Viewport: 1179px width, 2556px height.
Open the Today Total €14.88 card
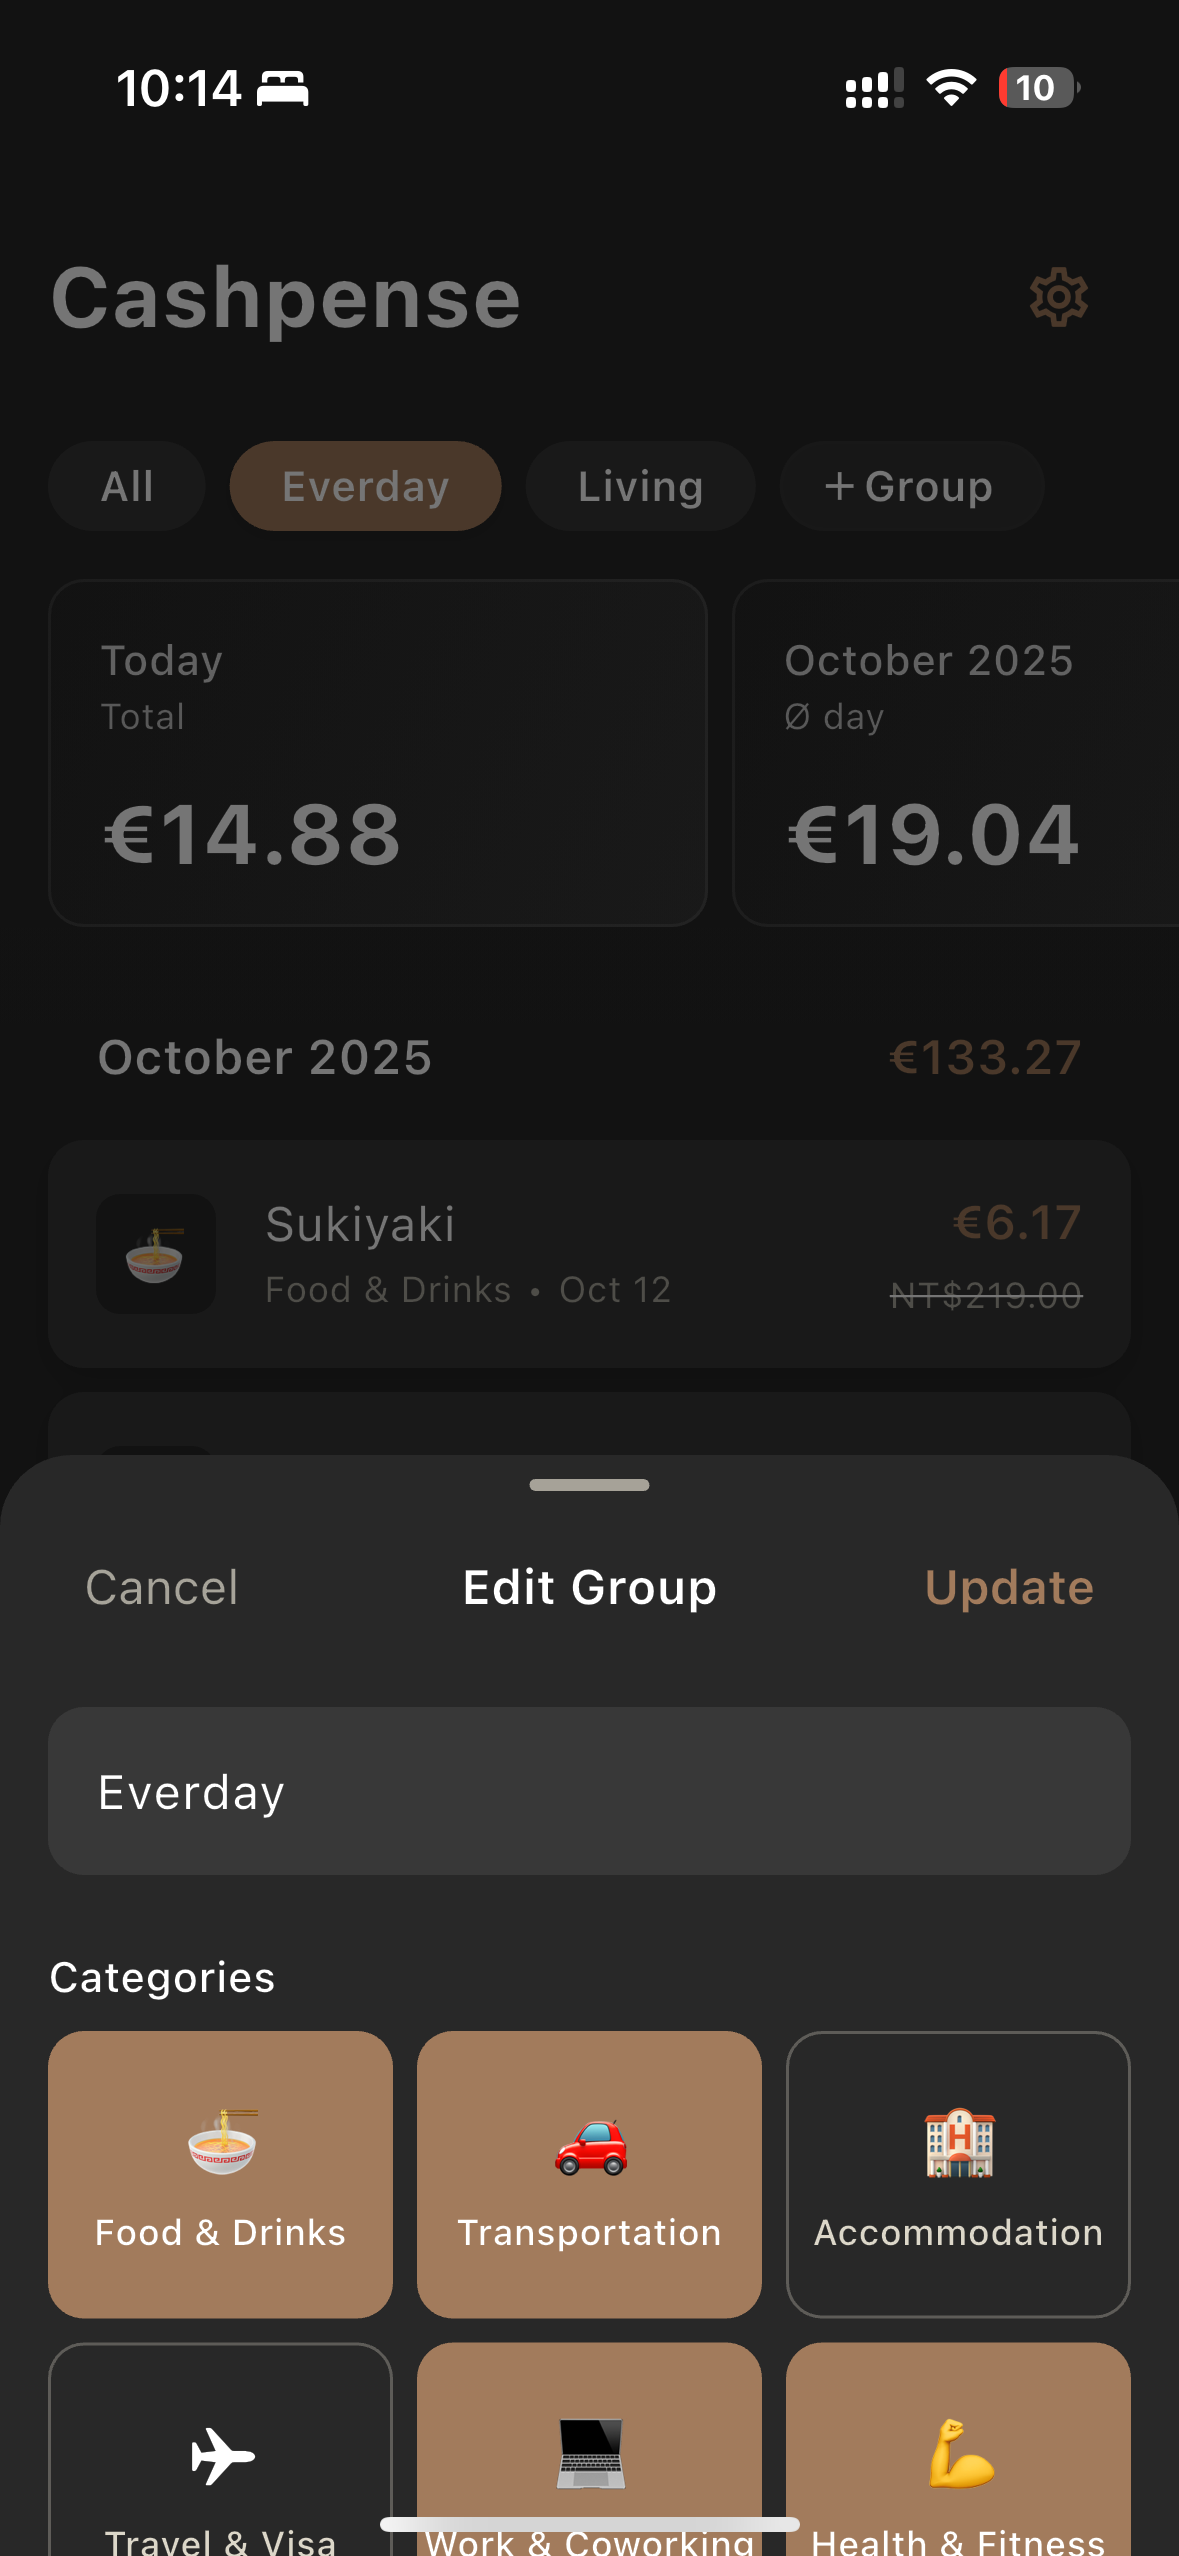click(x=378, y=753)
